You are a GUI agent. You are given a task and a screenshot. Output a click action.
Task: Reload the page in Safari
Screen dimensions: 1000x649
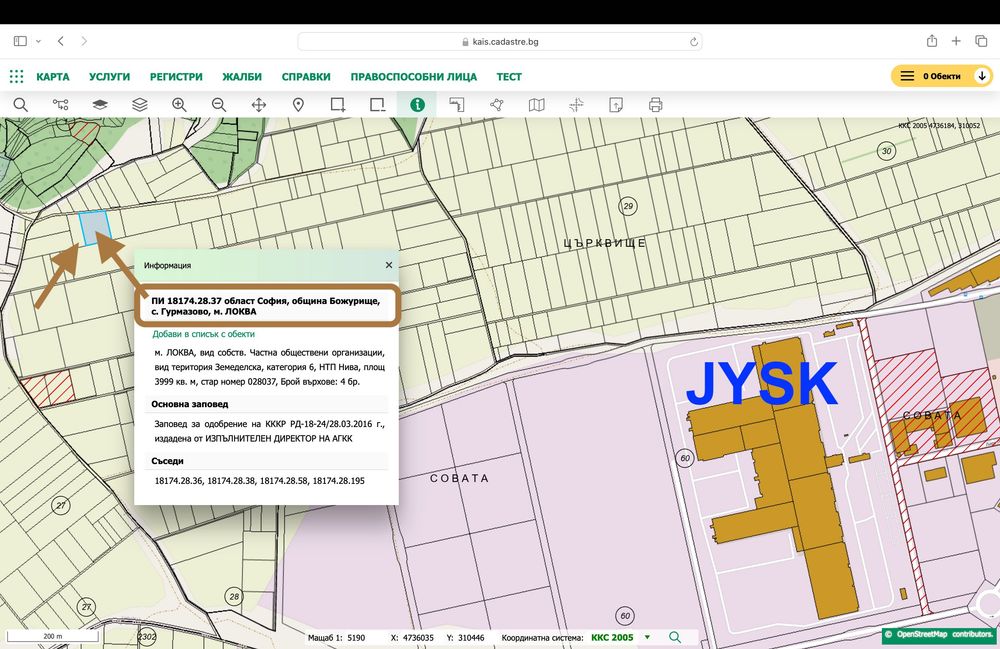[694, 41]
